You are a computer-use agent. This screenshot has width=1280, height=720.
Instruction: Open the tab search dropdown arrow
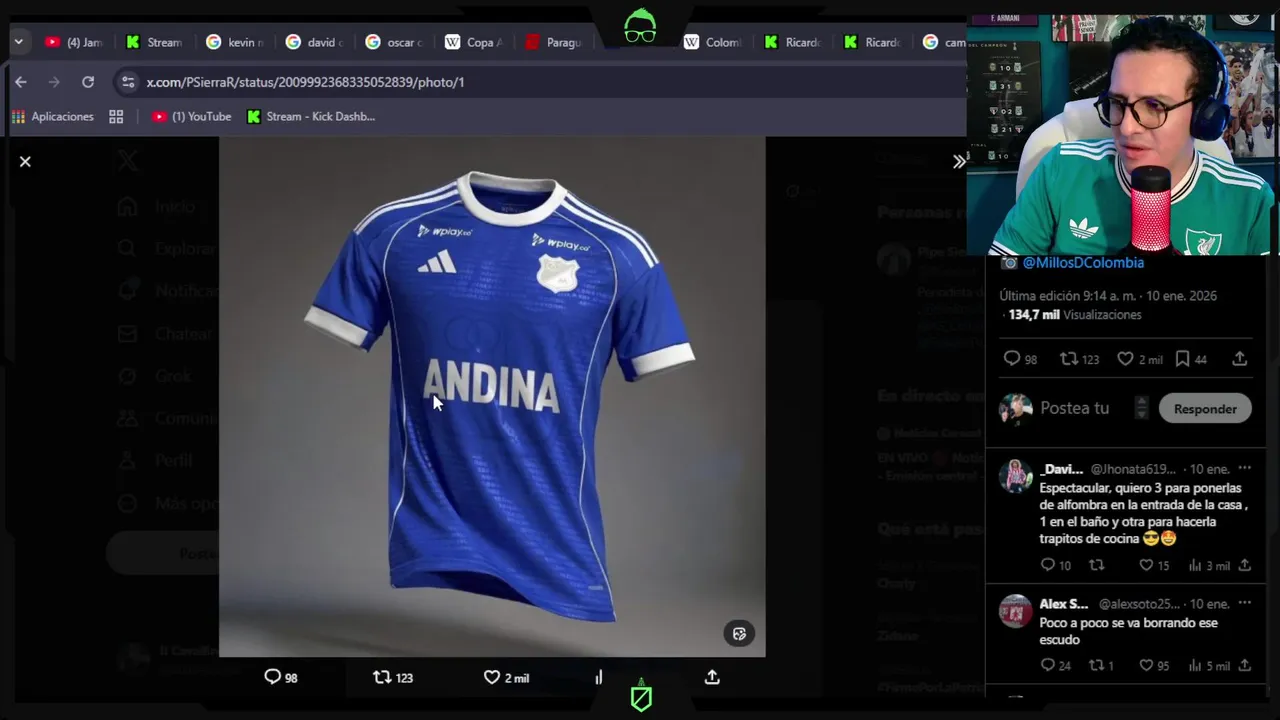pos(18,42)
